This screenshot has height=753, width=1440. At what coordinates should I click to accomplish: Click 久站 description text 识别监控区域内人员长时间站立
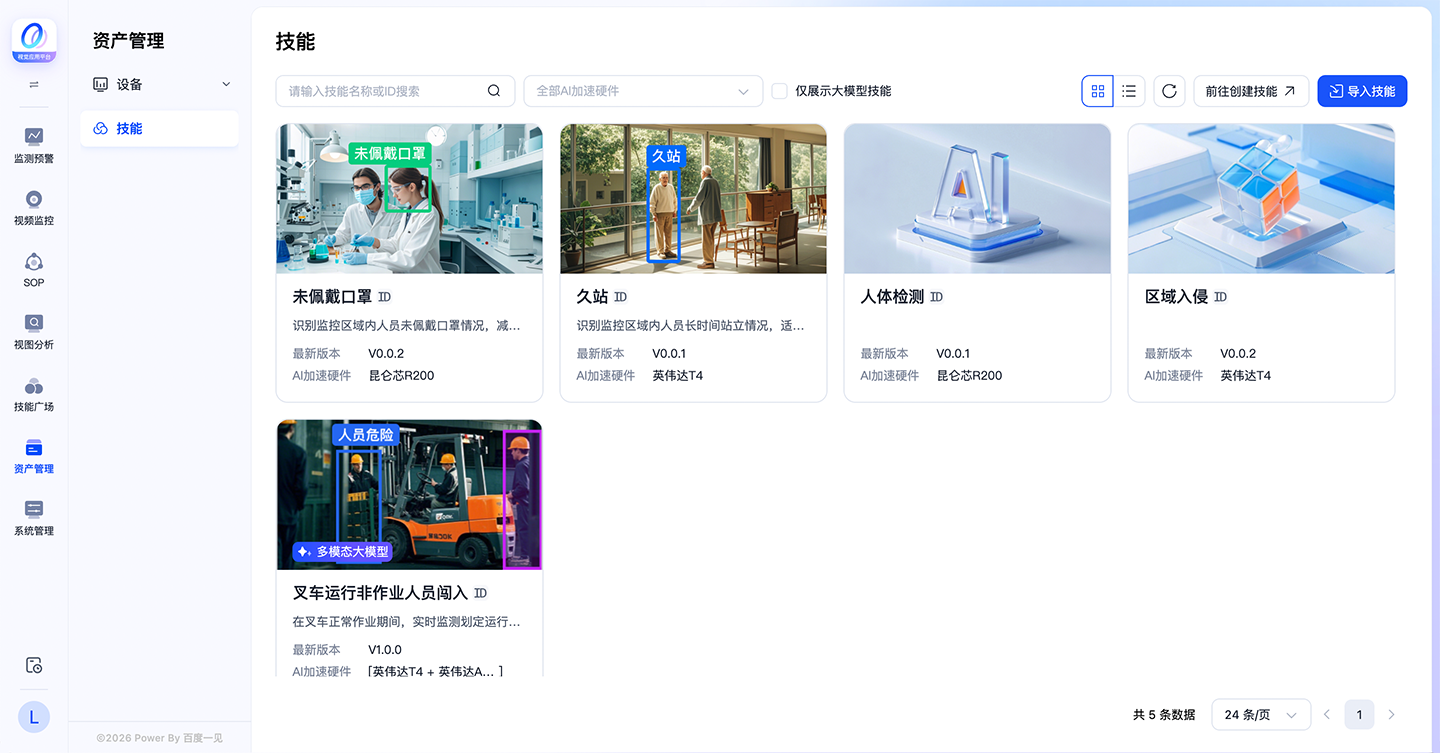click(x=691, y=326)
